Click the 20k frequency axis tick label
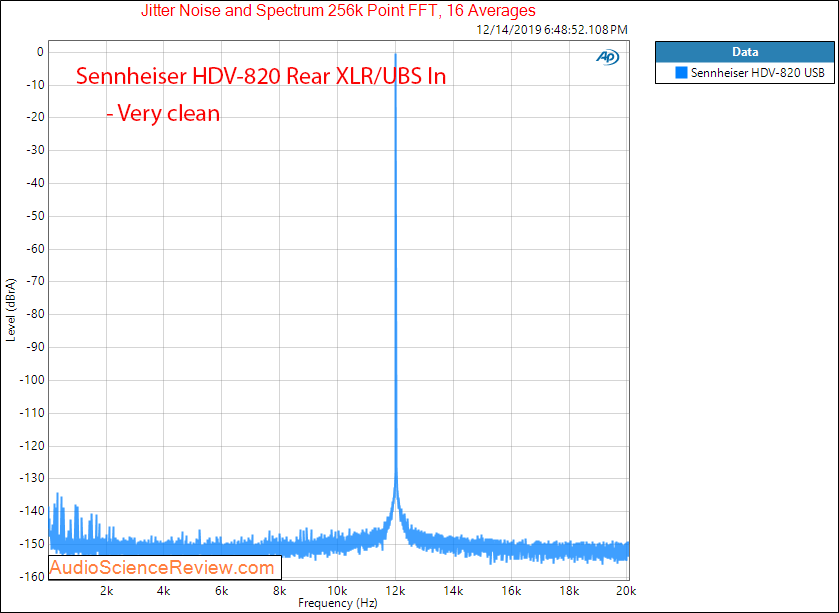Viewport: 839px width, 613px height. [626, 591]
